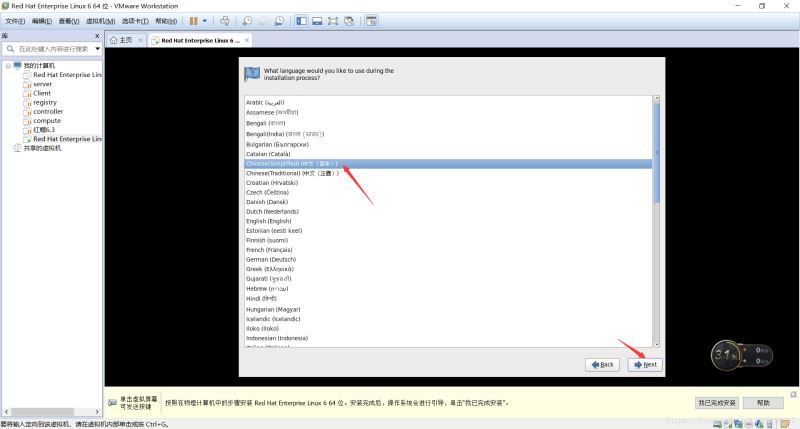Click the Unity mode toolbar icon
The width and height of the screenshot is (800, 429).
(349, 20)
